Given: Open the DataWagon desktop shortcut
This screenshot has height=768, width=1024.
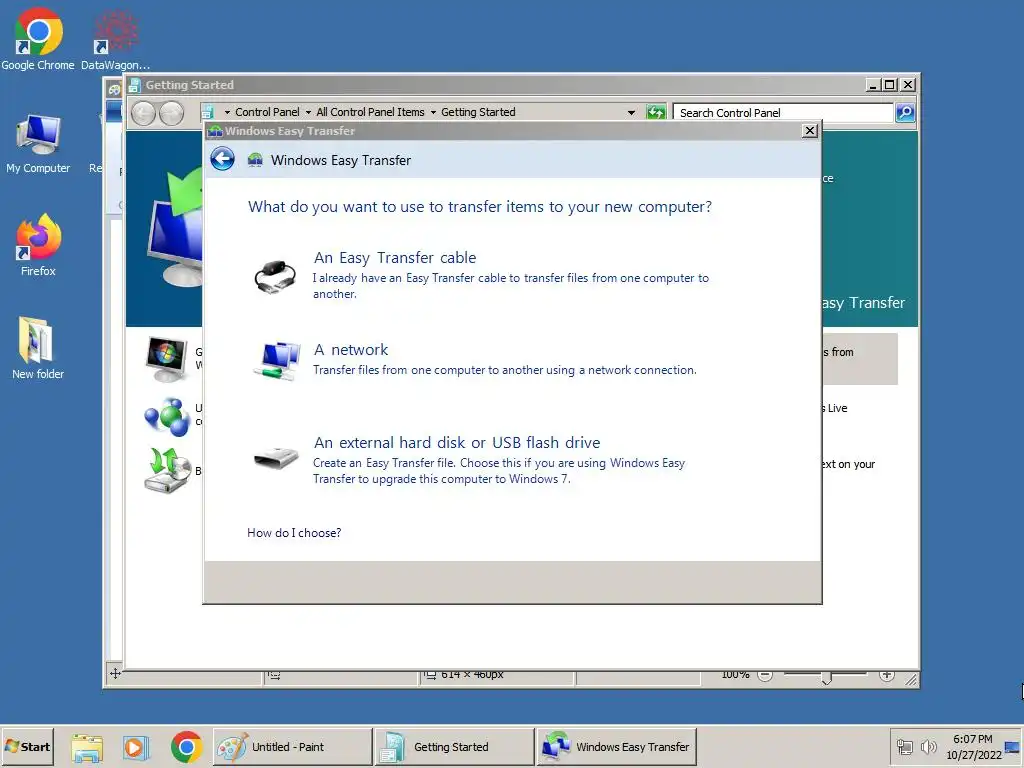Looking at the screenshot, I should pyautogui.click(x=116, y=39).
